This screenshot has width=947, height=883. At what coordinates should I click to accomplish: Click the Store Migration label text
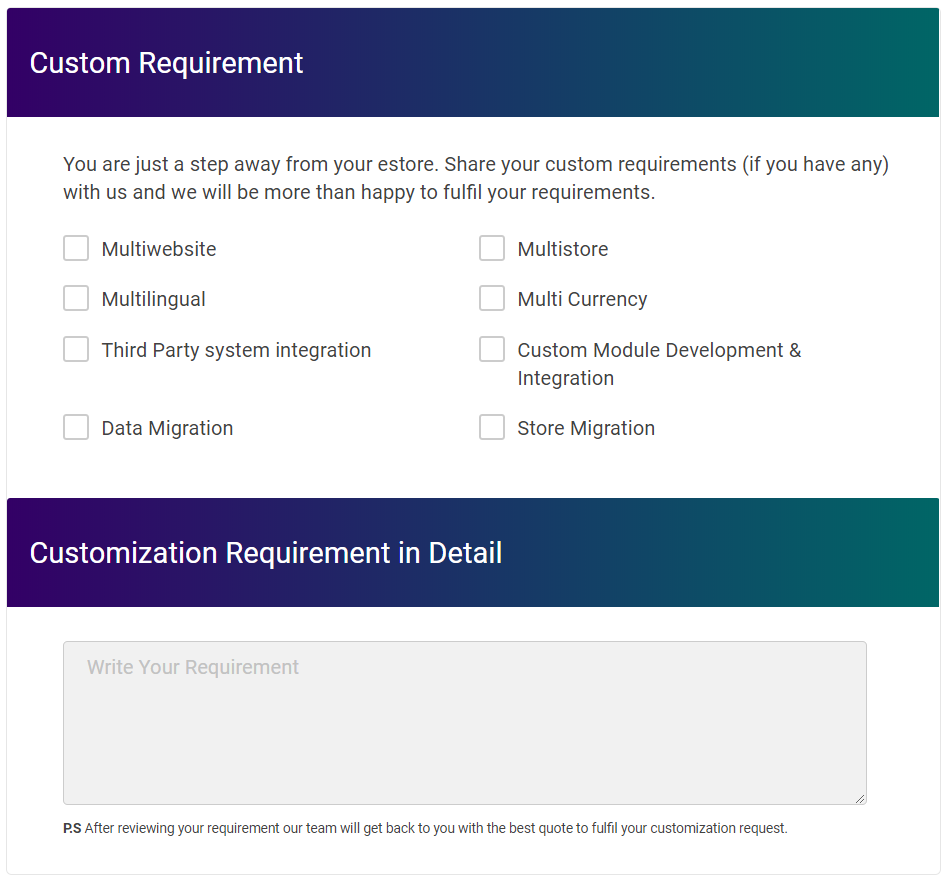coord(586,428)
